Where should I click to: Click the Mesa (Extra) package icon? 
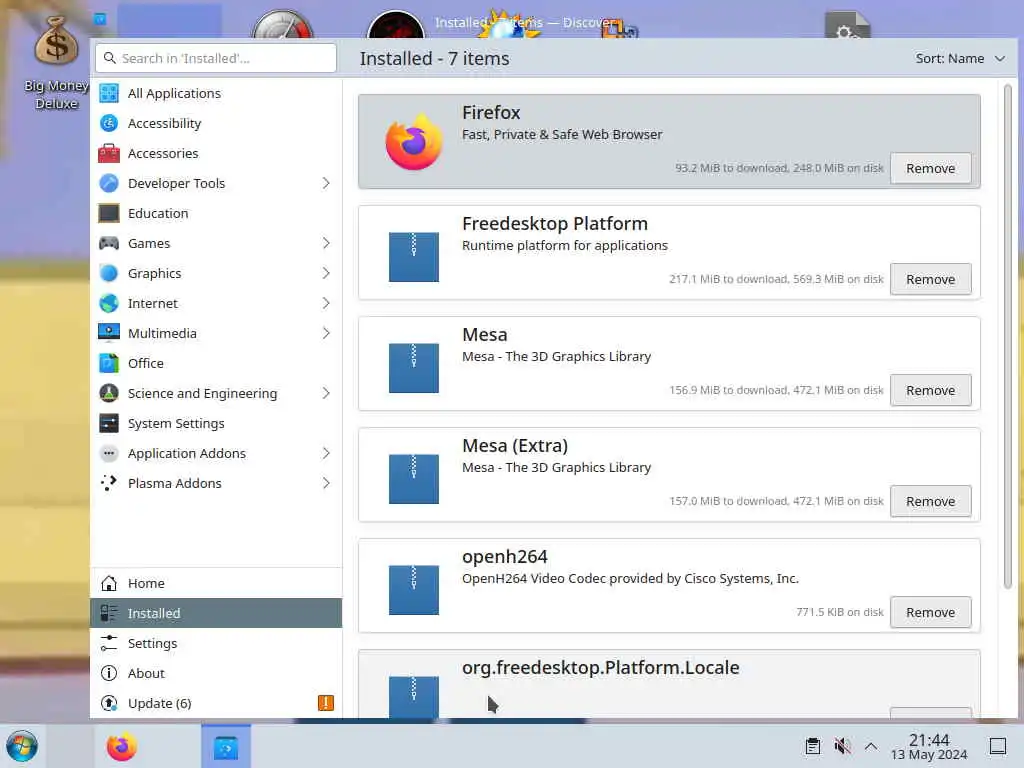coord(413,479)
